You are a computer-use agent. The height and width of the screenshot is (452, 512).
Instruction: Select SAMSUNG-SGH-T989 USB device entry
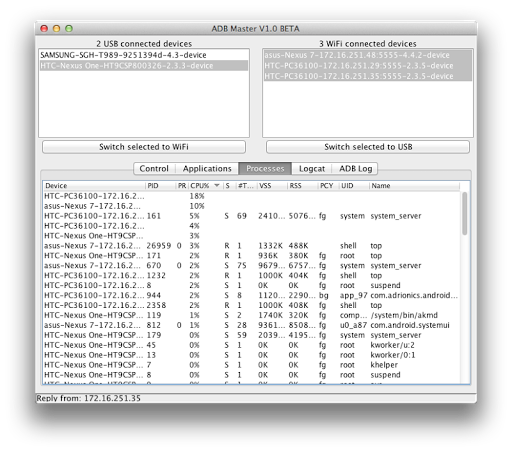pos(144,55)
